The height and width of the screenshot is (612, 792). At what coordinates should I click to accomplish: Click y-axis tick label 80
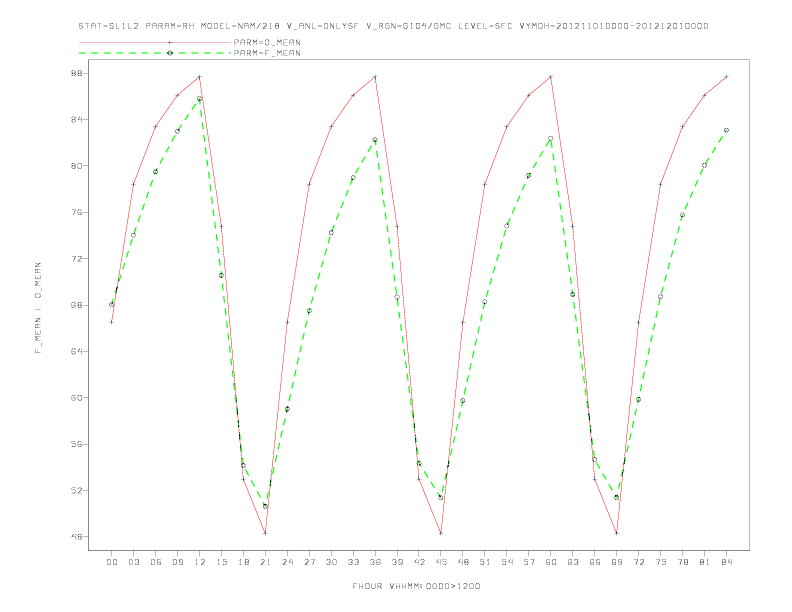tap(76, 166)
